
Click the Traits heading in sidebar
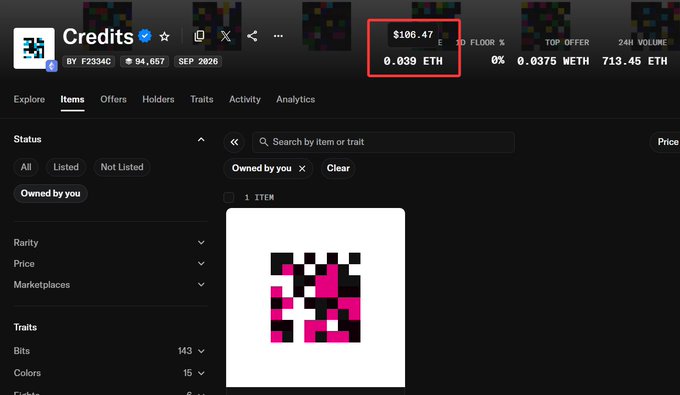click(x=25, y=327)
